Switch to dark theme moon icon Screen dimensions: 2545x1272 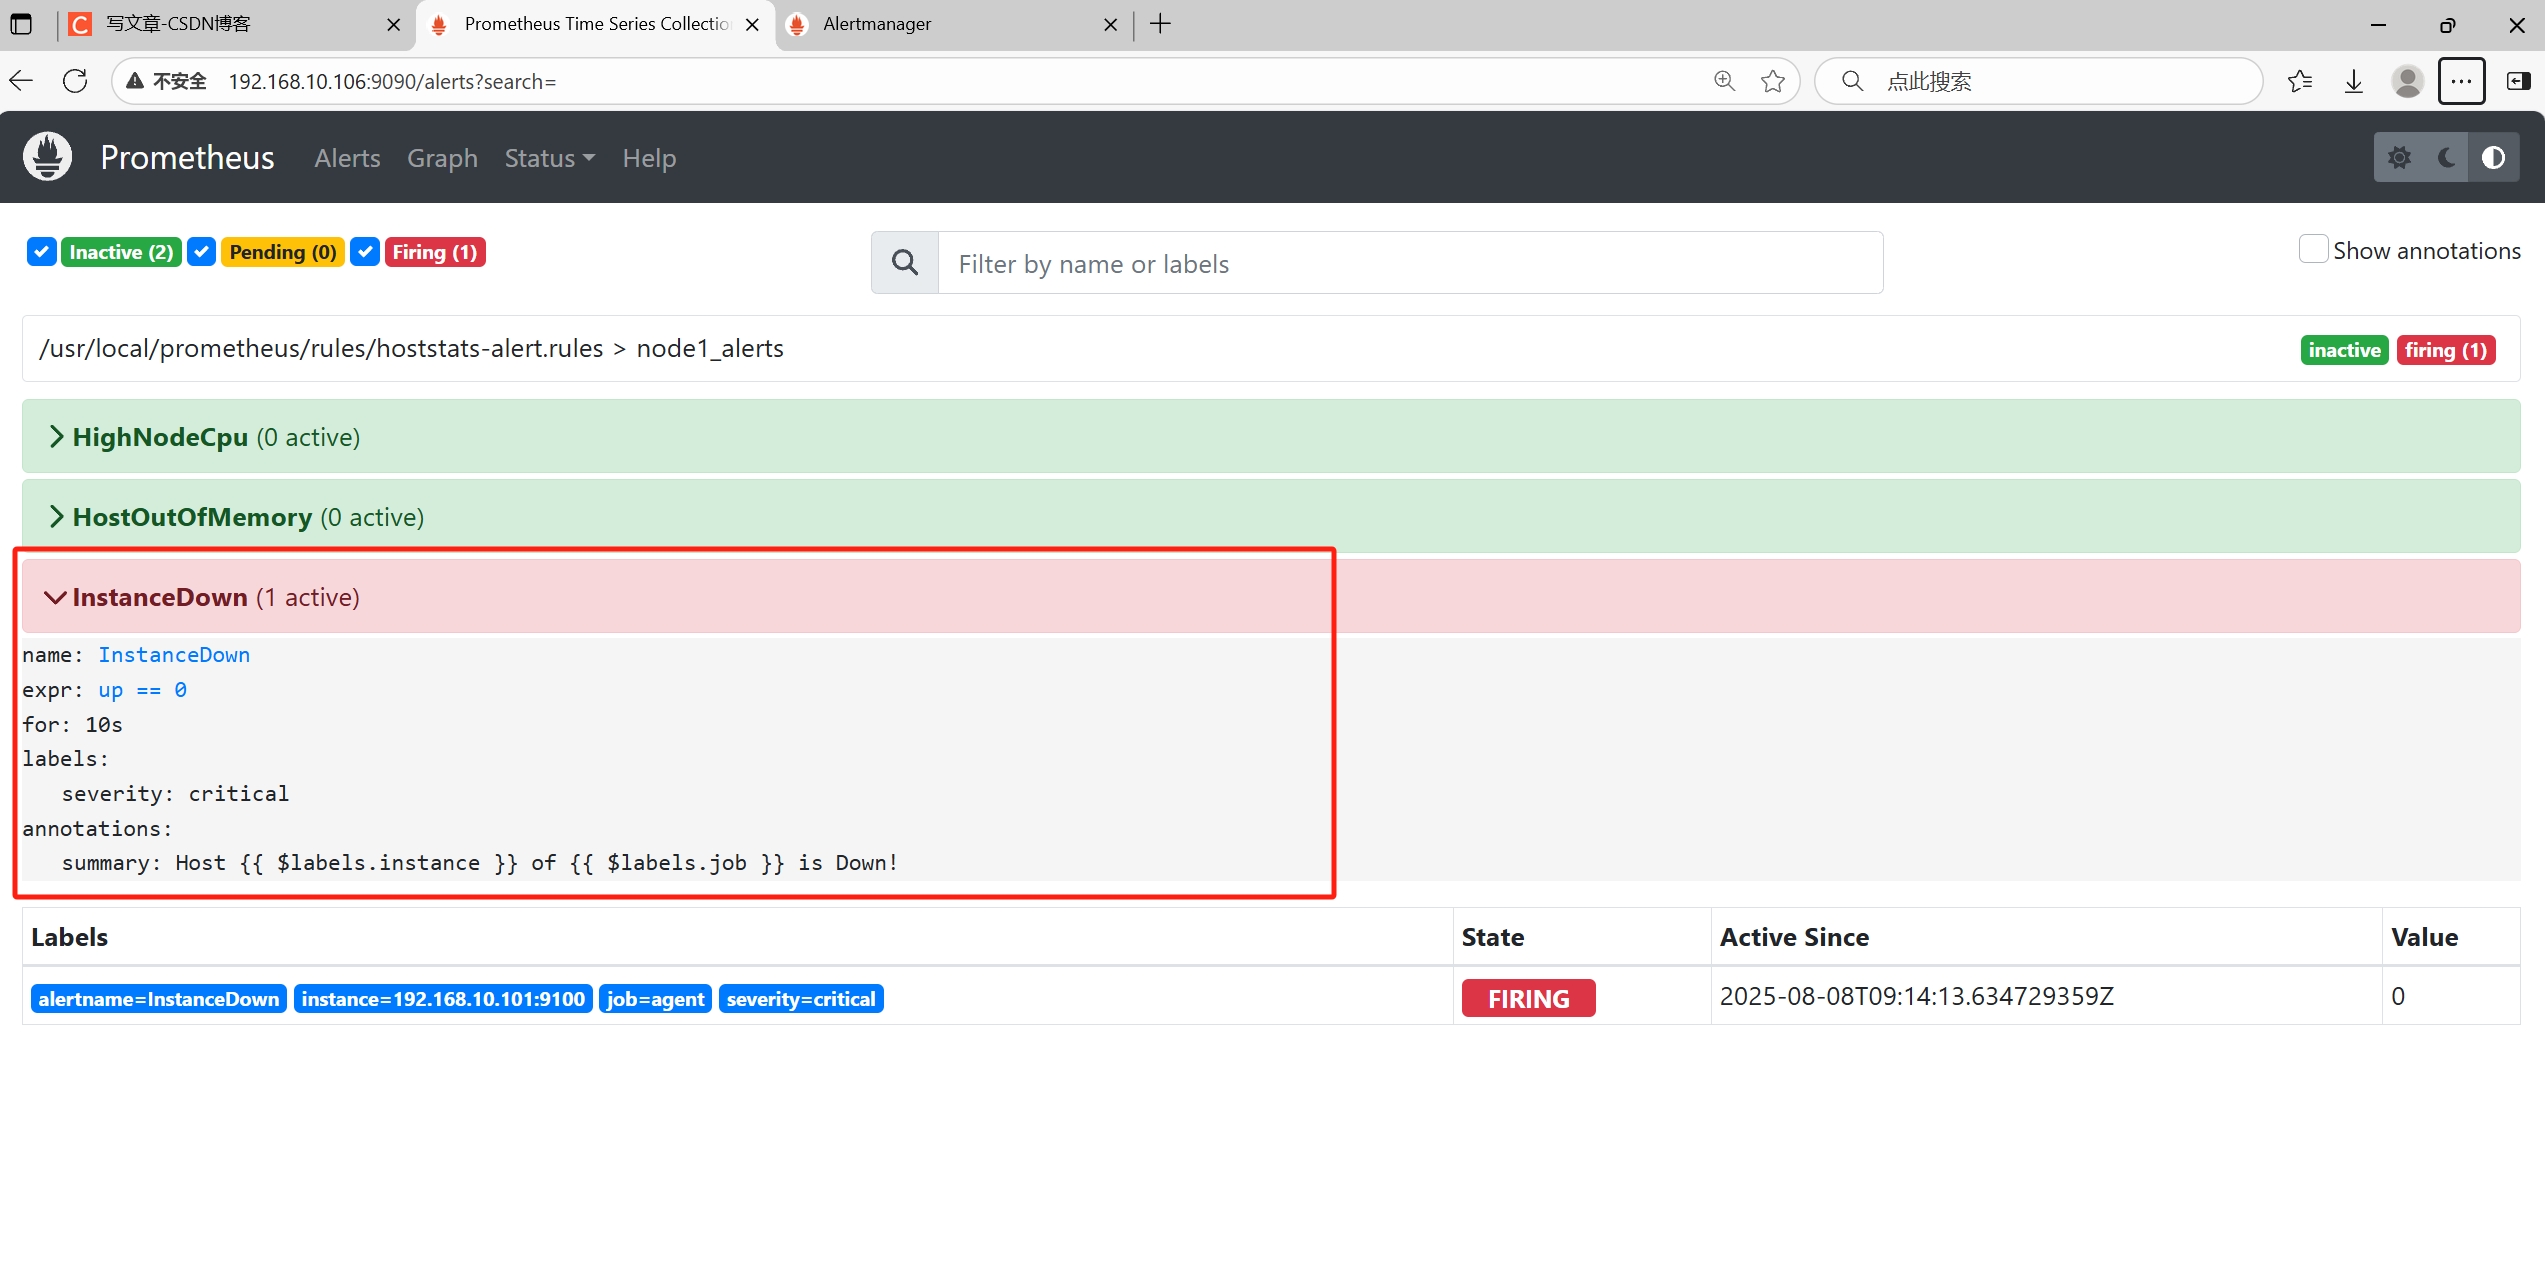pos(2447,157)
